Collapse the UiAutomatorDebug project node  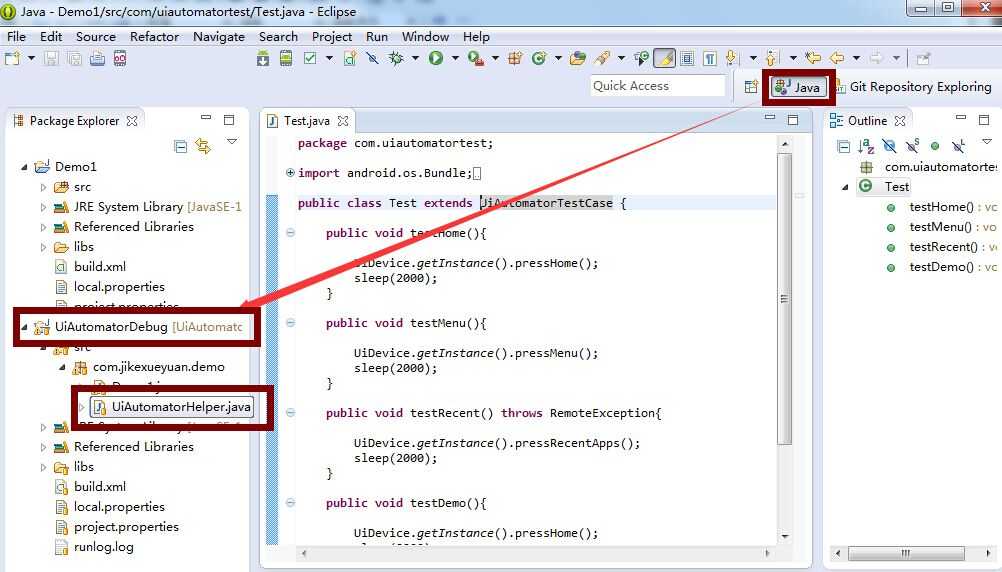(x=24, y=327)
